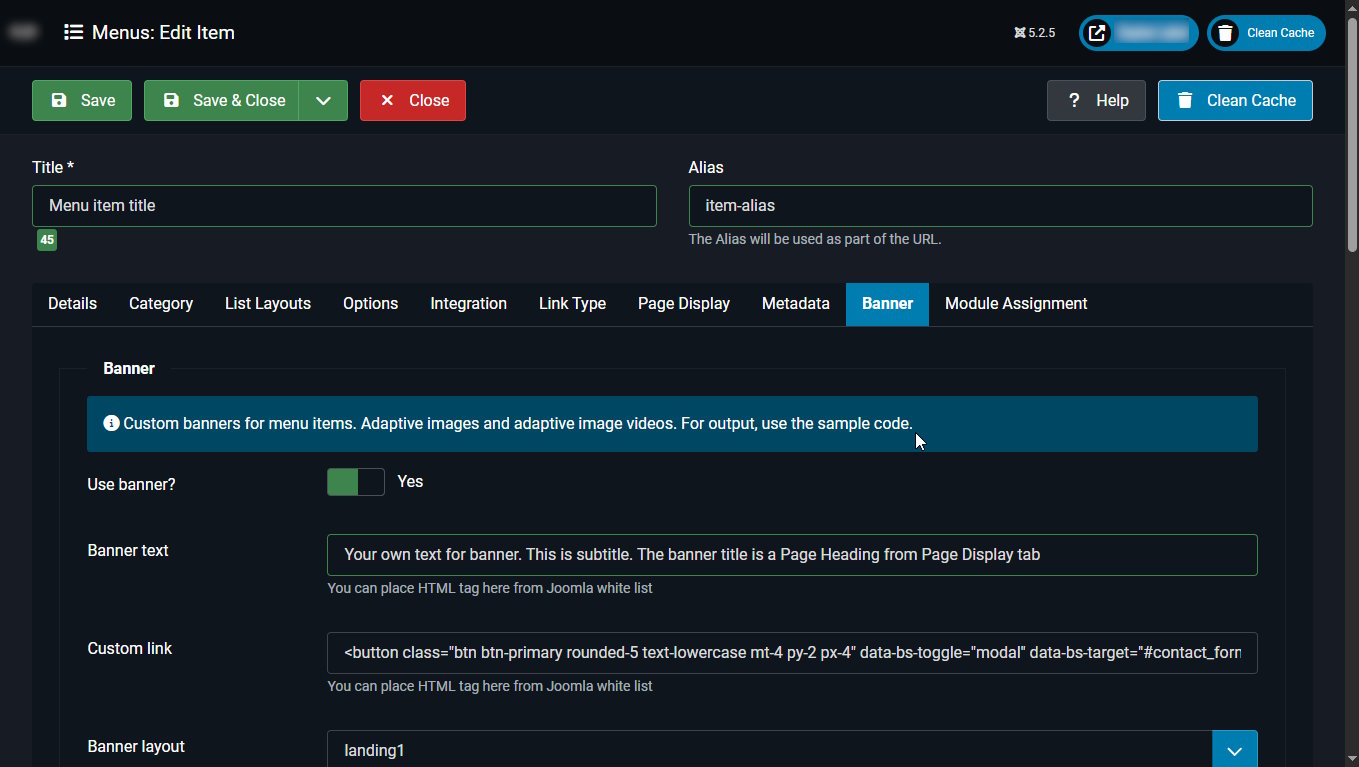
Task: Click the Title input field
Action: point(344,206)
